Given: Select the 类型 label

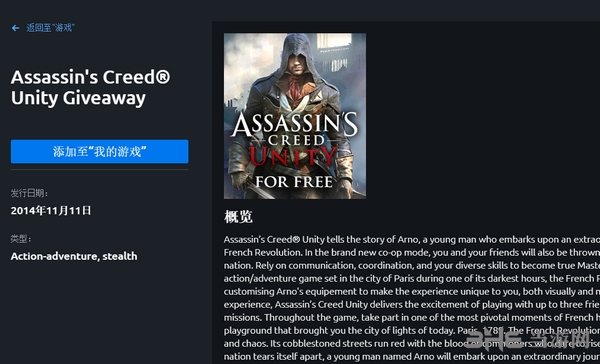Looking at the screenshot, I should tap(21, 239).
